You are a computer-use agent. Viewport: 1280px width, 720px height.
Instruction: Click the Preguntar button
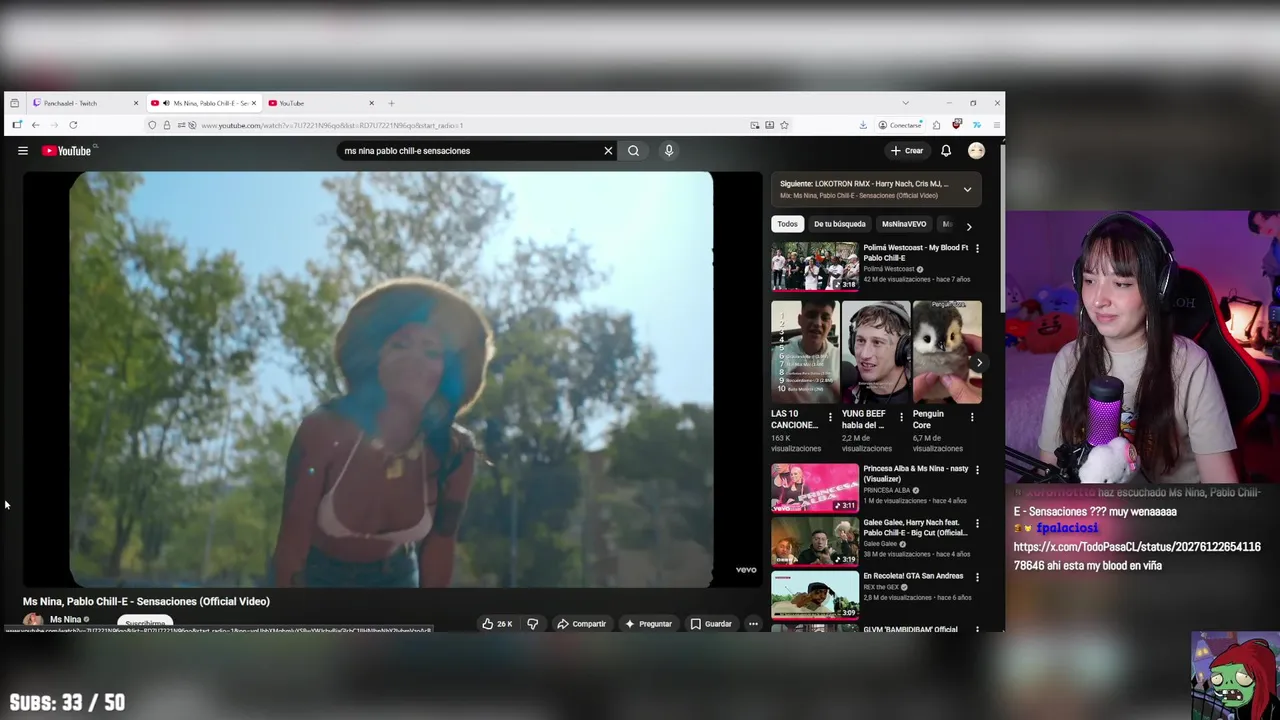tap(648, 624)
